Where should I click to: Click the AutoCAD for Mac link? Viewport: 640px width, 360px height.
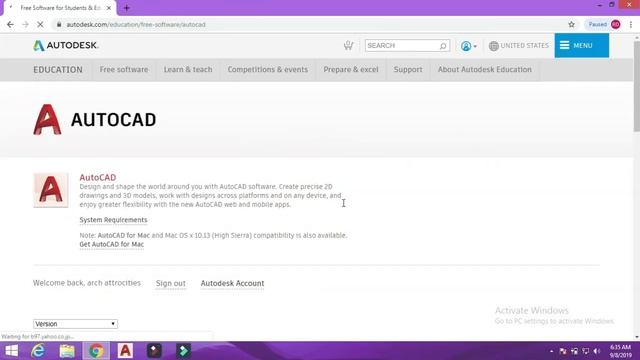[x=124, y=236]
